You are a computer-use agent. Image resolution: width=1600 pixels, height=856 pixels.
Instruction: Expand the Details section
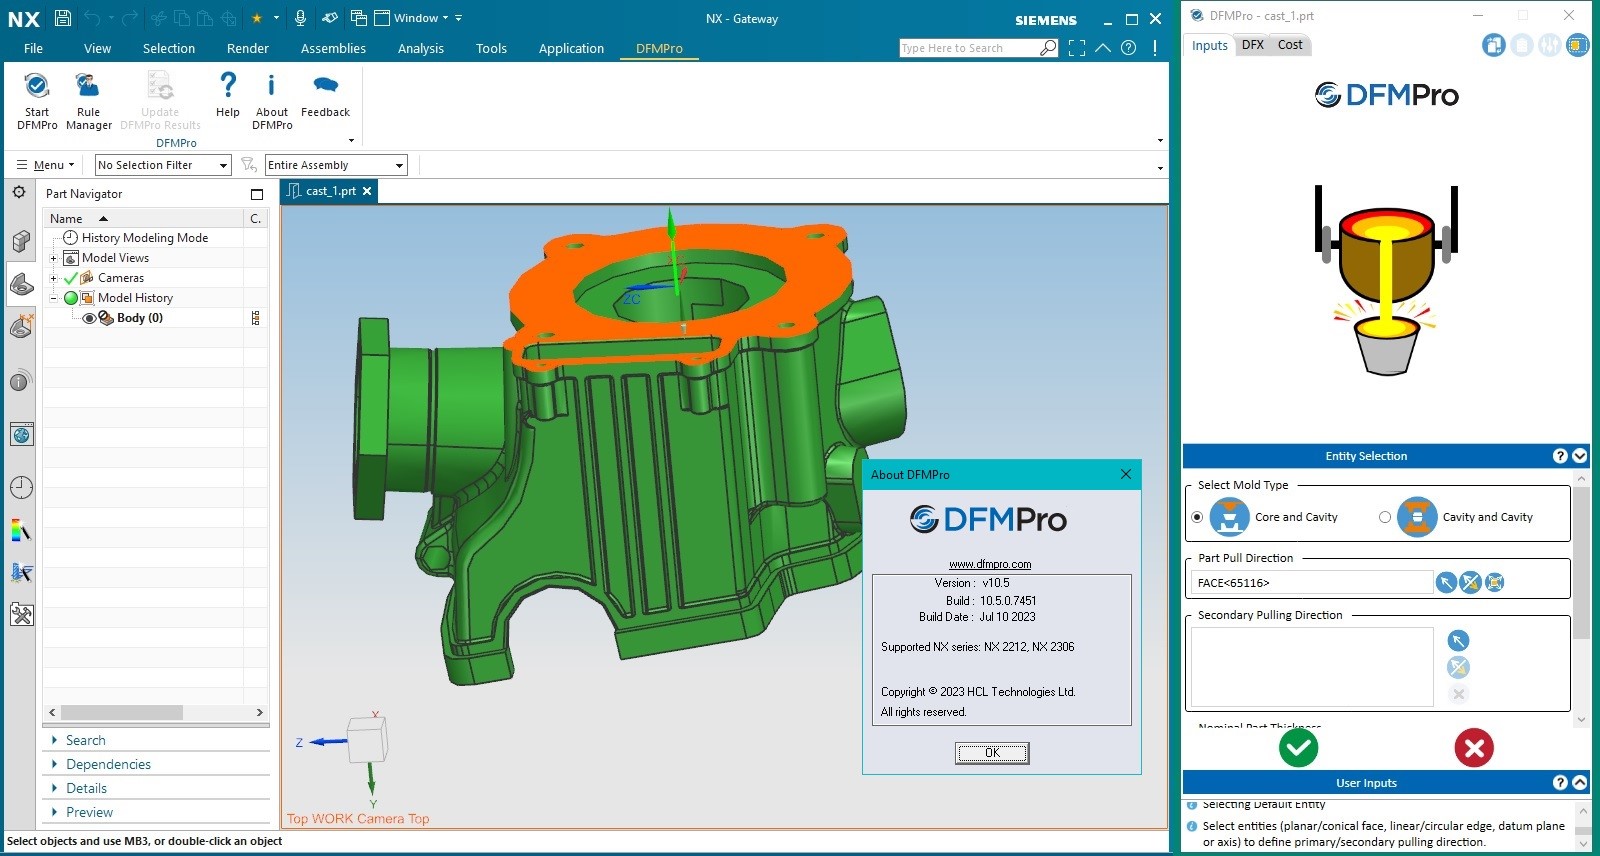pos(86,788)
